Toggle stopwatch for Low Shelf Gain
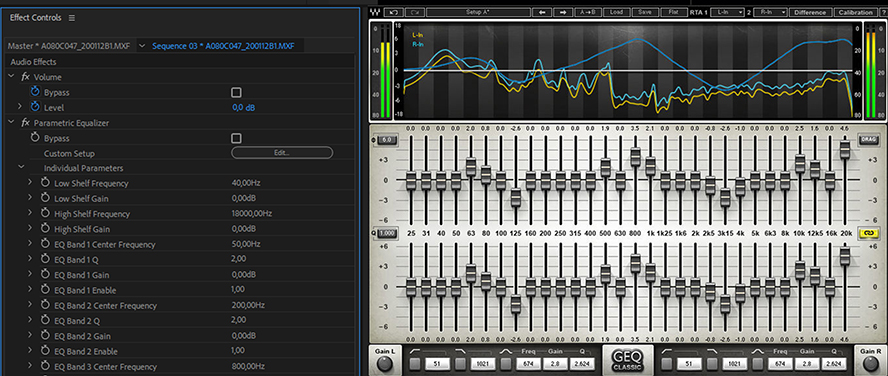The image size is (888, 376). click(45, 198)
